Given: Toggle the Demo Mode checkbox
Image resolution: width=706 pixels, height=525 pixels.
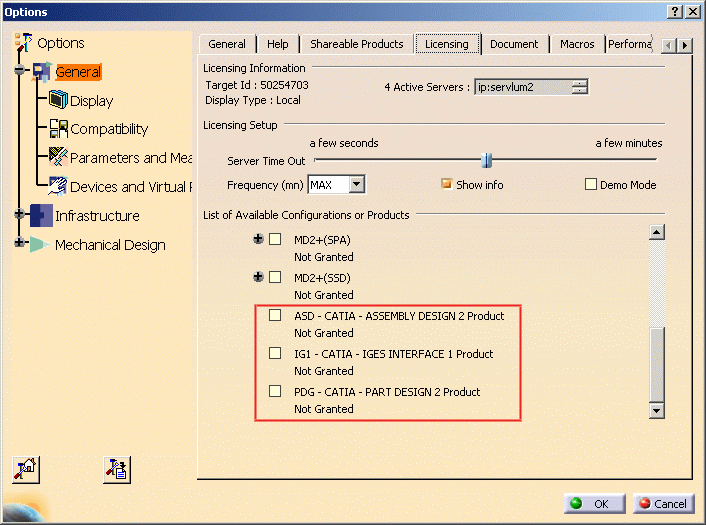Looking at the screenshot, I should (591, 184).
